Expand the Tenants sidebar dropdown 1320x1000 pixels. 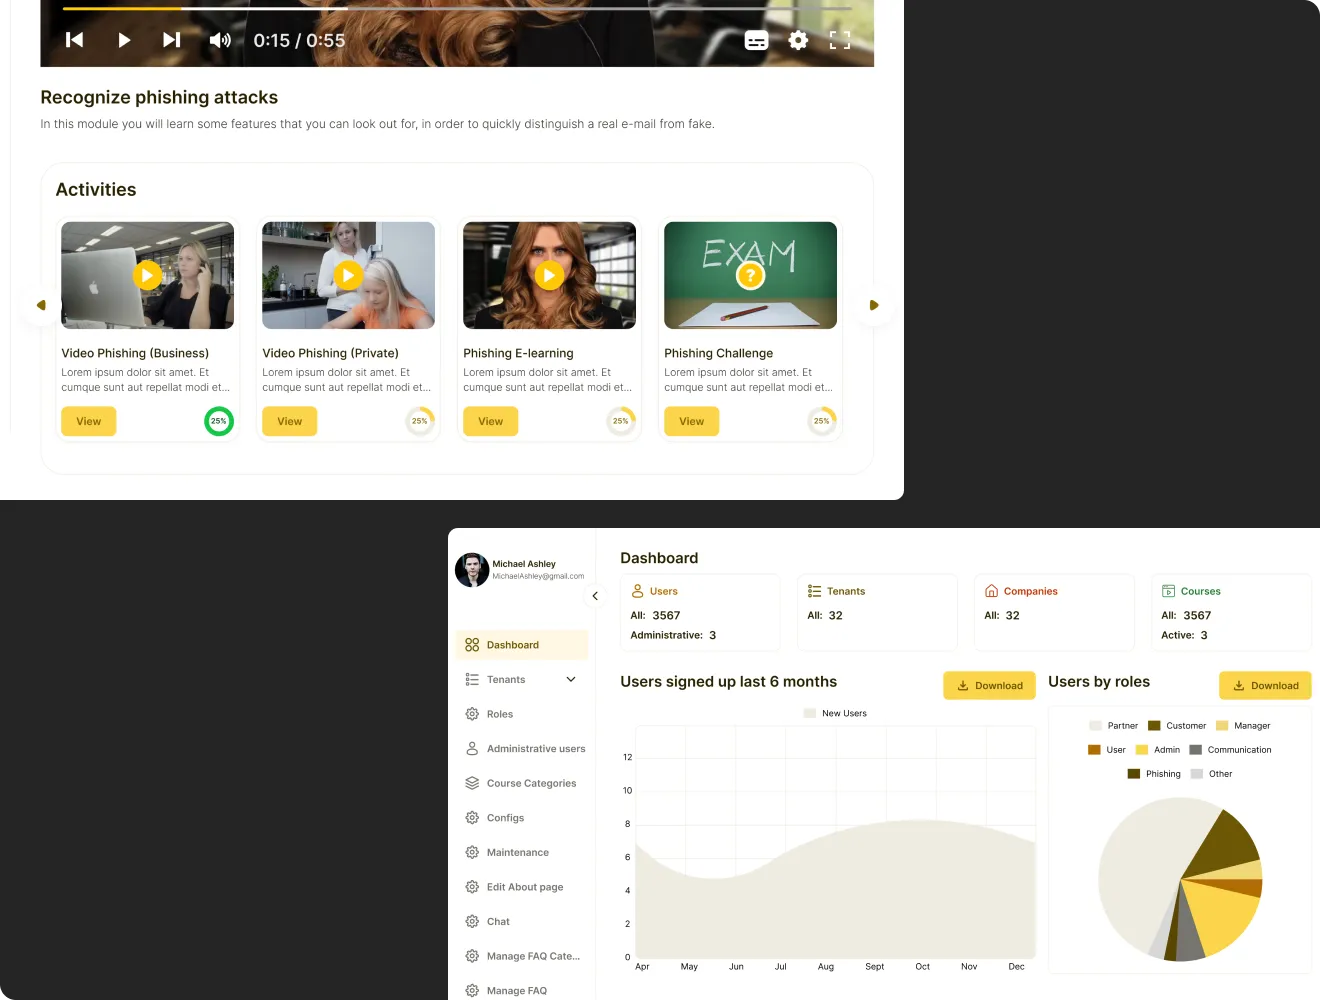coord(571,680)
